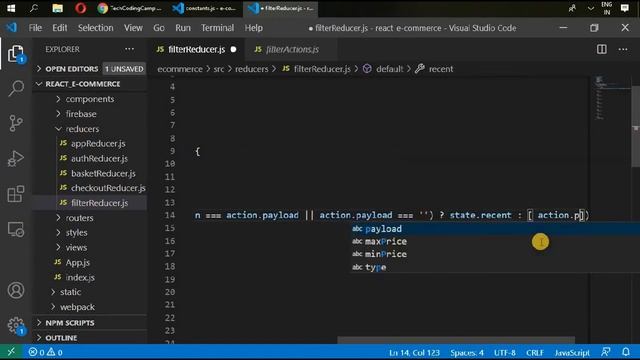Open Windows taskbar search
Viewport: 640px width, 360px height.
tap(34, 8)
